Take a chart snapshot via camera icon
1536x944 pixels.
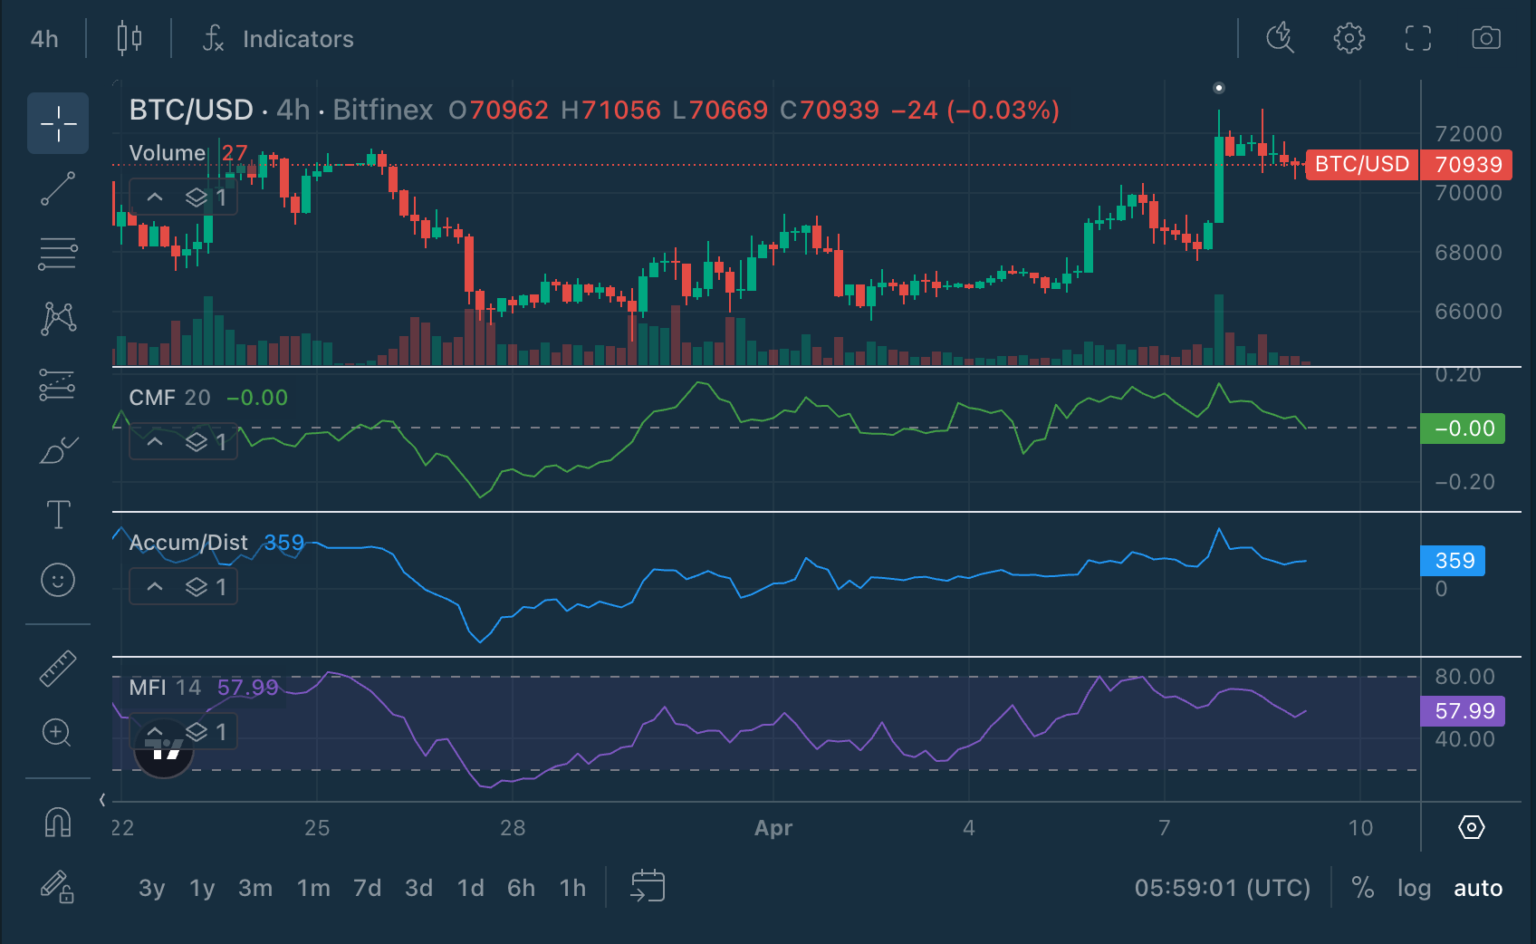coord(1486,38)
